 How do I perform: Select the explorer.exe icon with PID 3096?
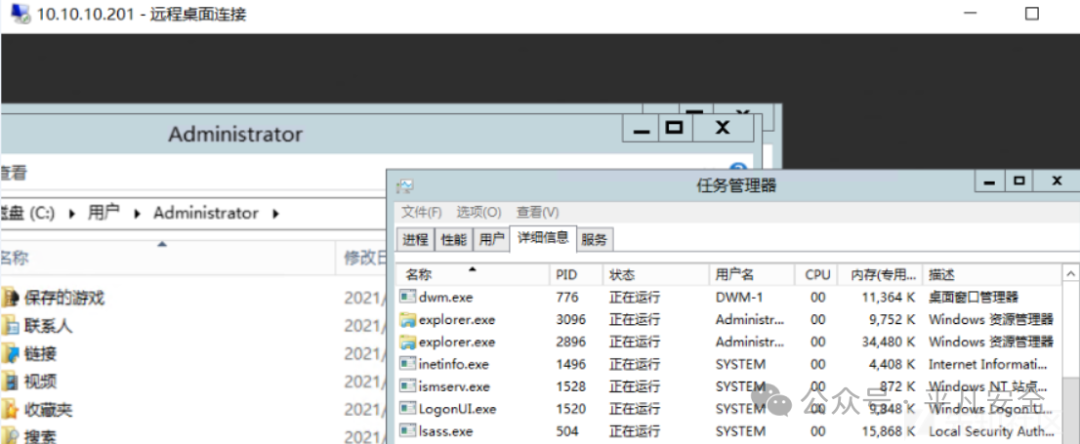pos(408,319)
